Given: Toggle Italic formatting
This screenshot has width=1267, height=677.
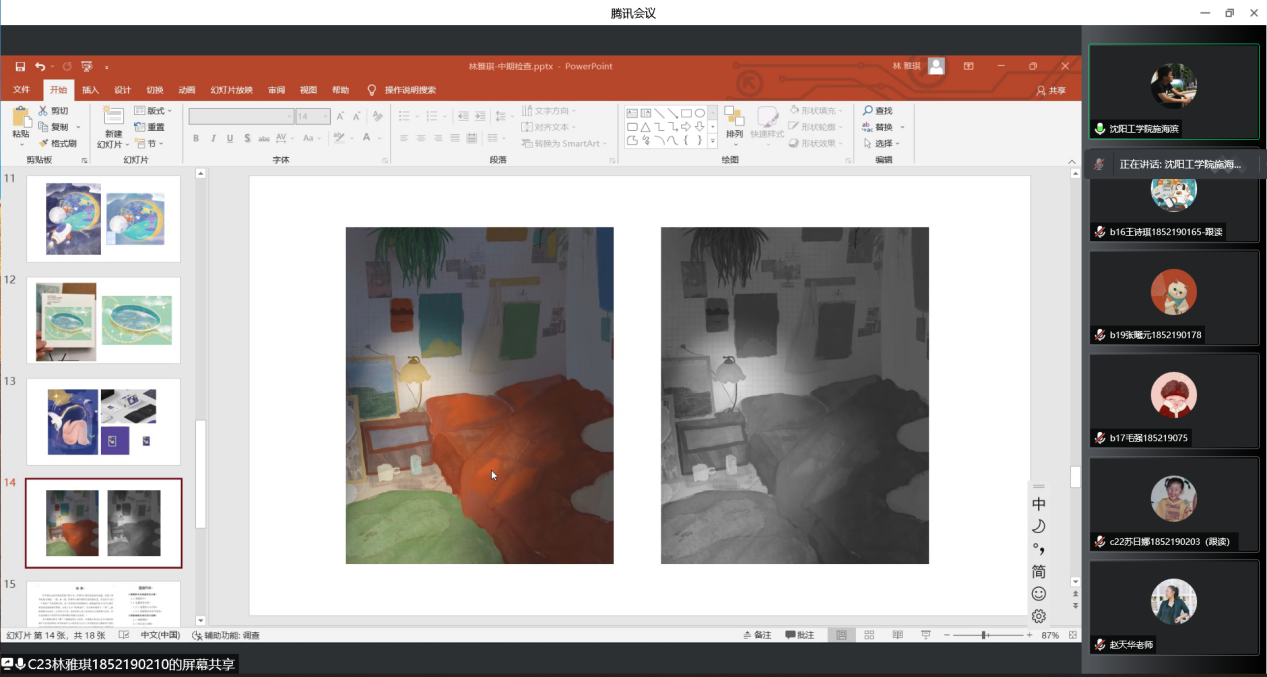Looking at the screenshot, I should [213, 138].
